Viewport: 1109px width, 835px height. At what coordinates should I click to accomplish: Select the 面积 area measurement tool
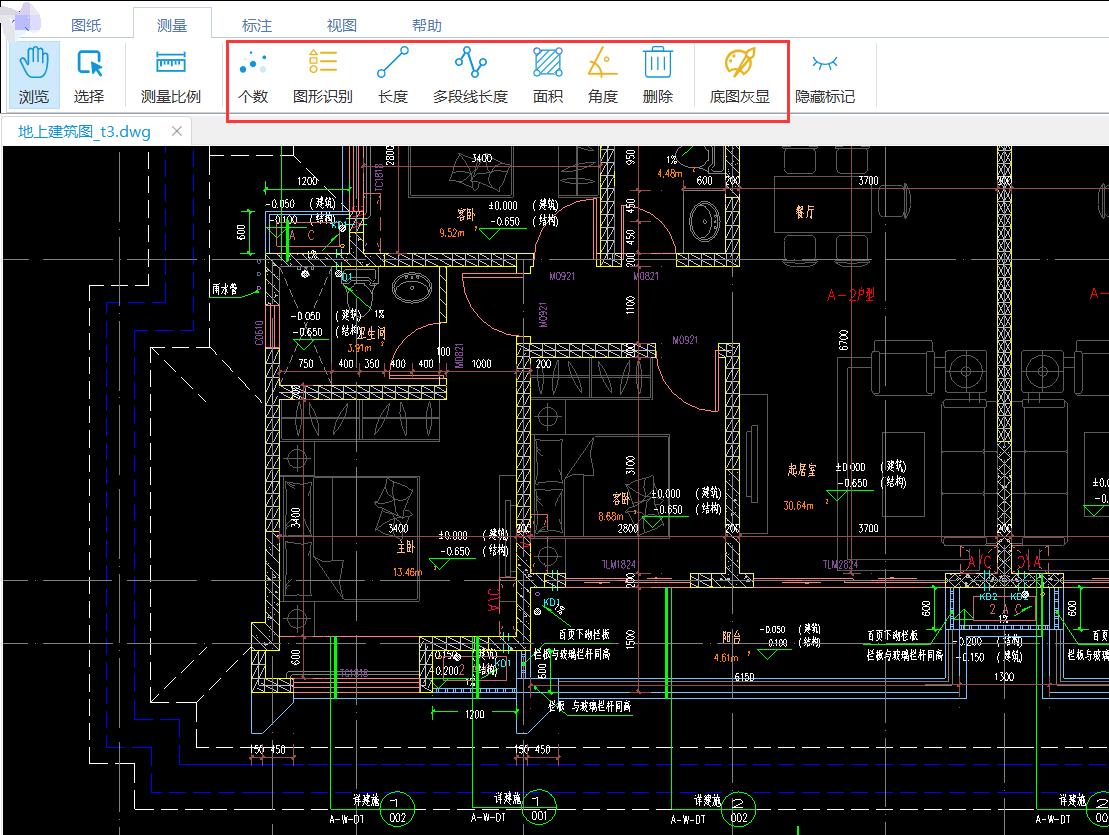click(x=547, y=74)
